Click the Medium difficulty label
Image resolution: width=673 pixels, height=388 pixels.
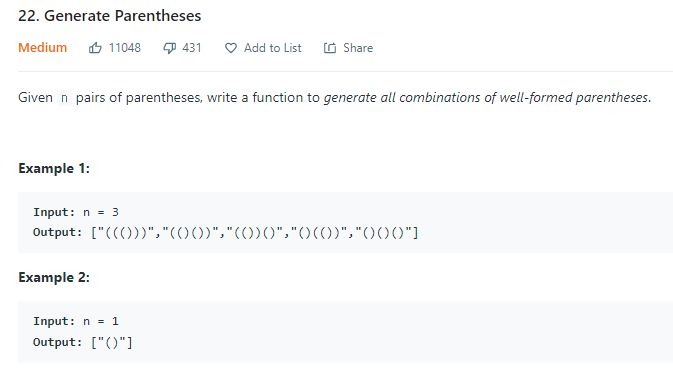coord(42,48)
